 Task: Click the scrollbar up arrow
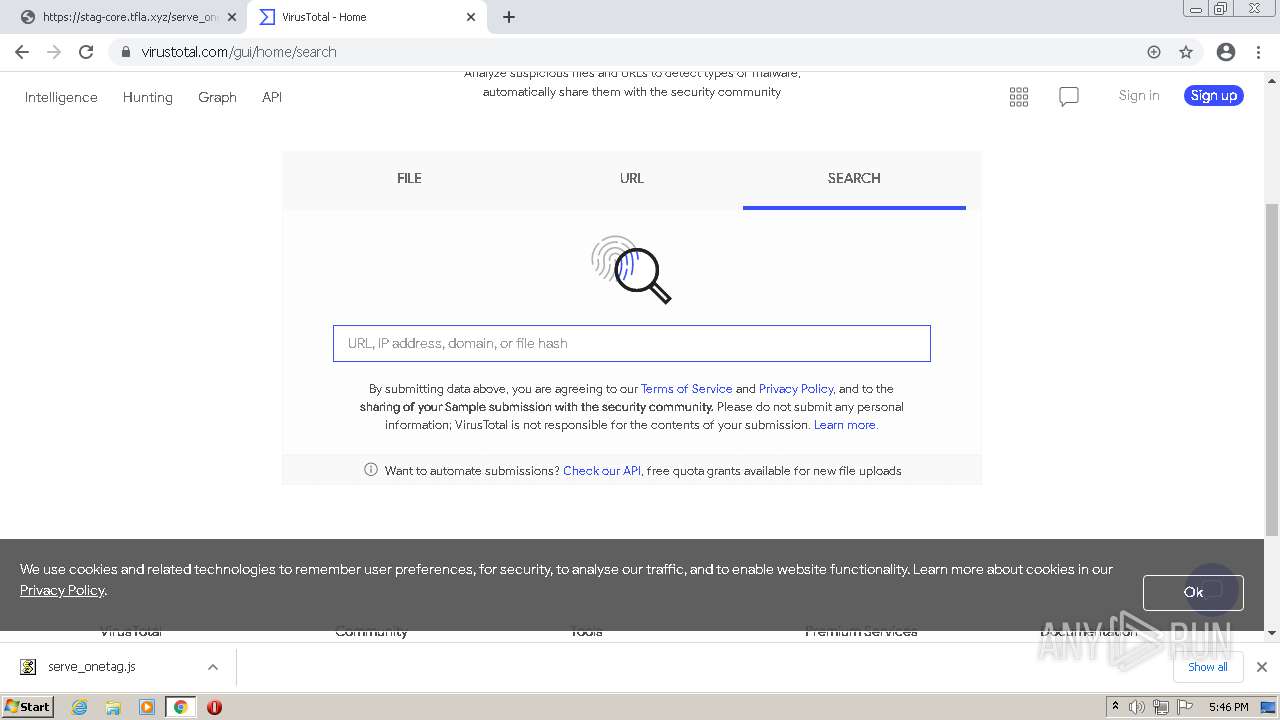tap(1272, 79)
